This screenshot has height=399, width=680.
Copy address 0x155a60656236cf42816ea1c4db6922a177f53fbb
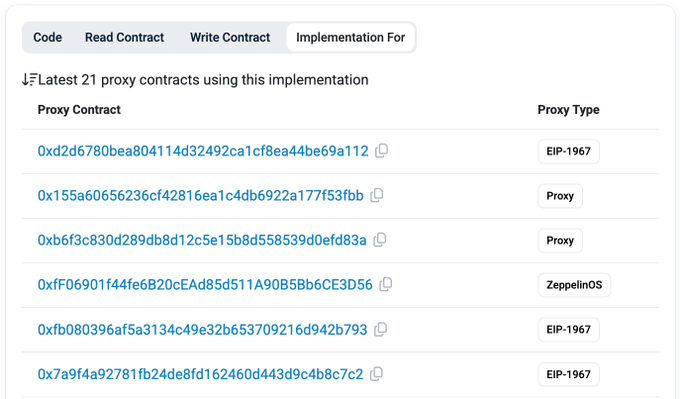coord(376,196)
